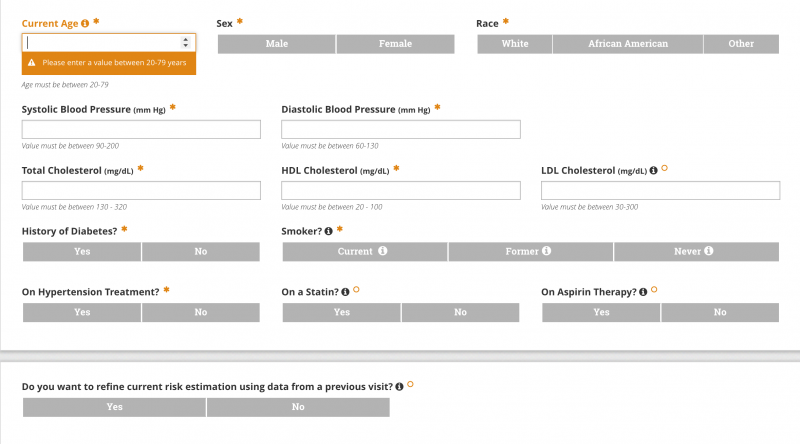
Task: Focus the HDL Cholesterol input field
Action: (401, 190)
